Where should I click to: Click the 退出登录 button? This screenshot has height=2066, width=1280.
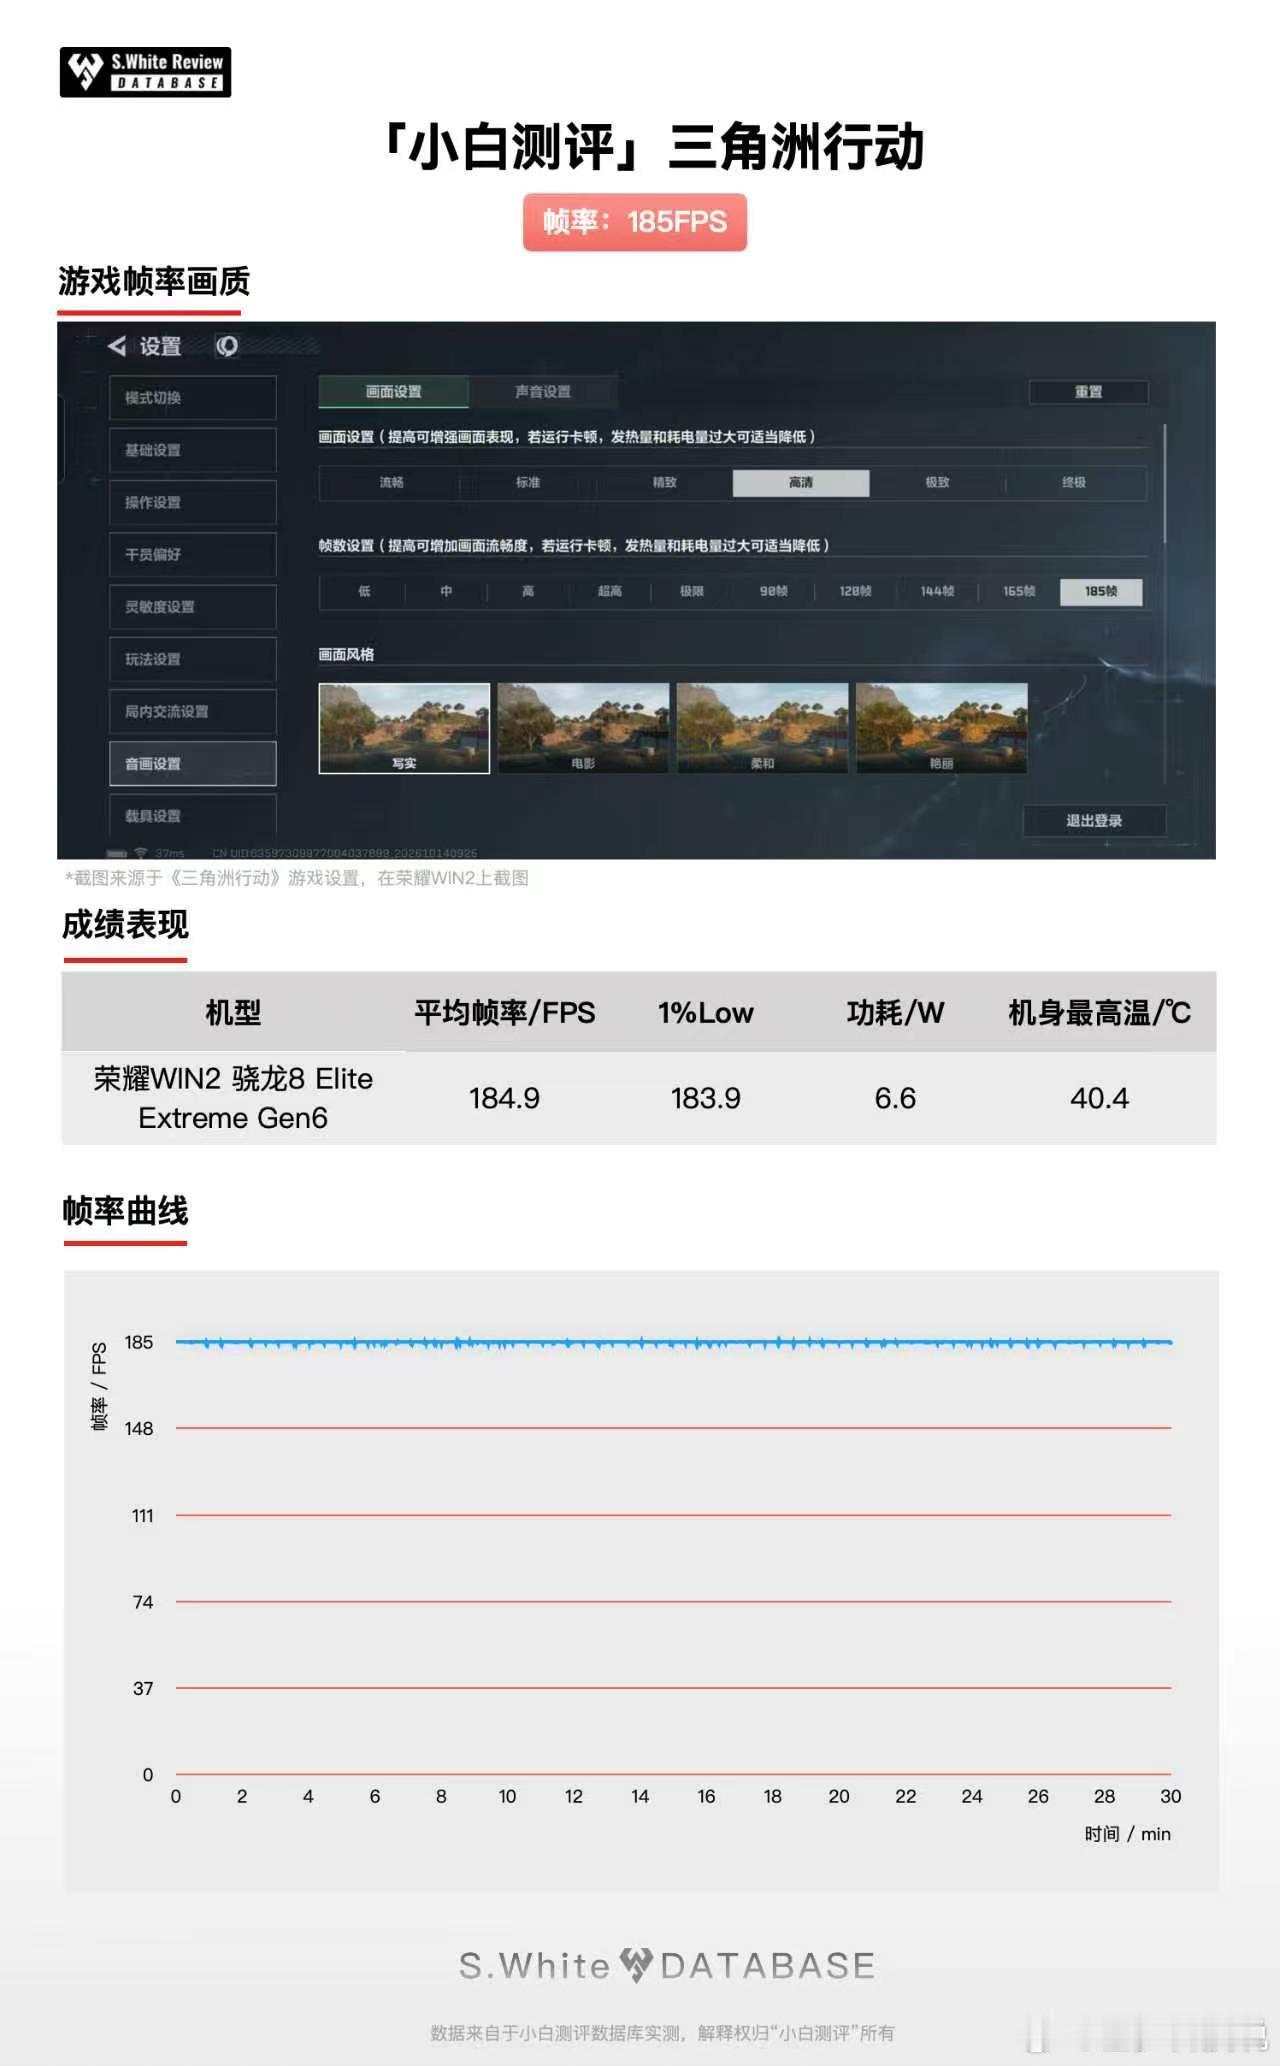click(1094, 821)
